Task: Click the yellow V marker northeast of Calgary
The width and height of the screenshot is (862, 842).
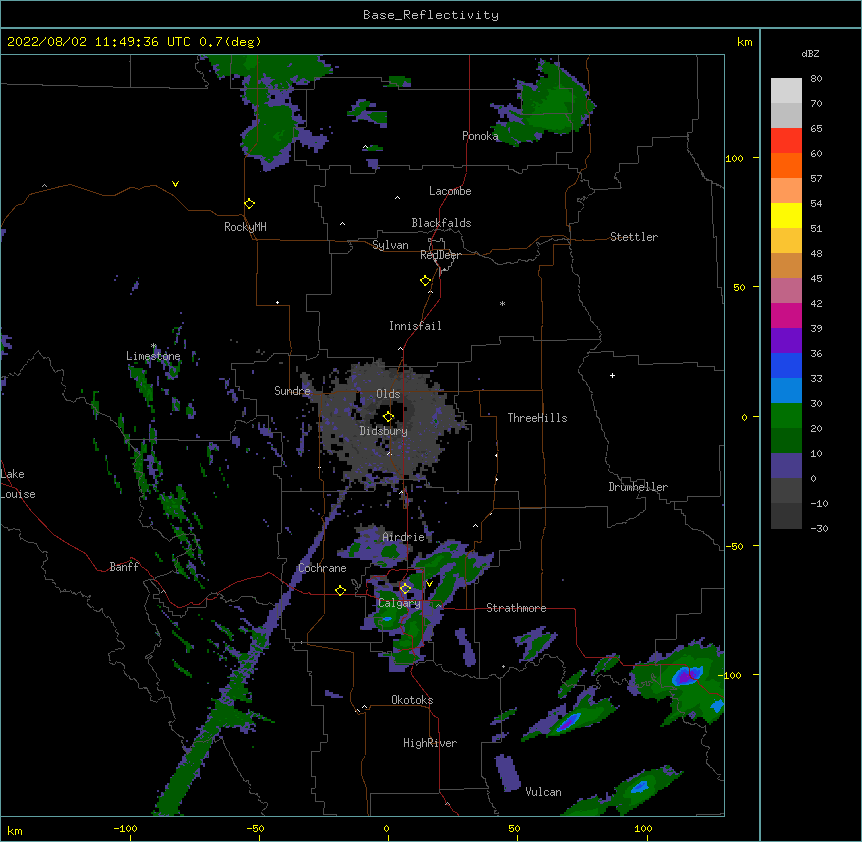Action: click(429, 584)
